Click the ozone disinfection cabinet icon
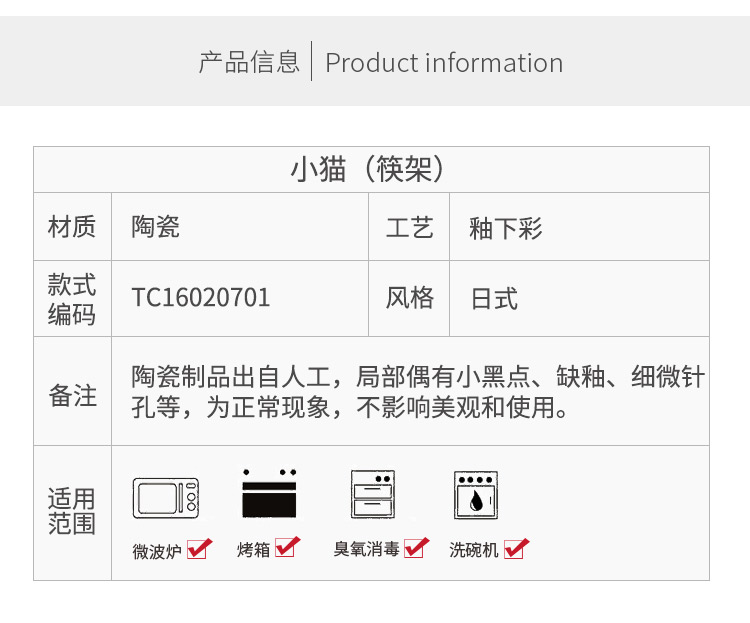750x623 pixels. click(x=373, y=494)
